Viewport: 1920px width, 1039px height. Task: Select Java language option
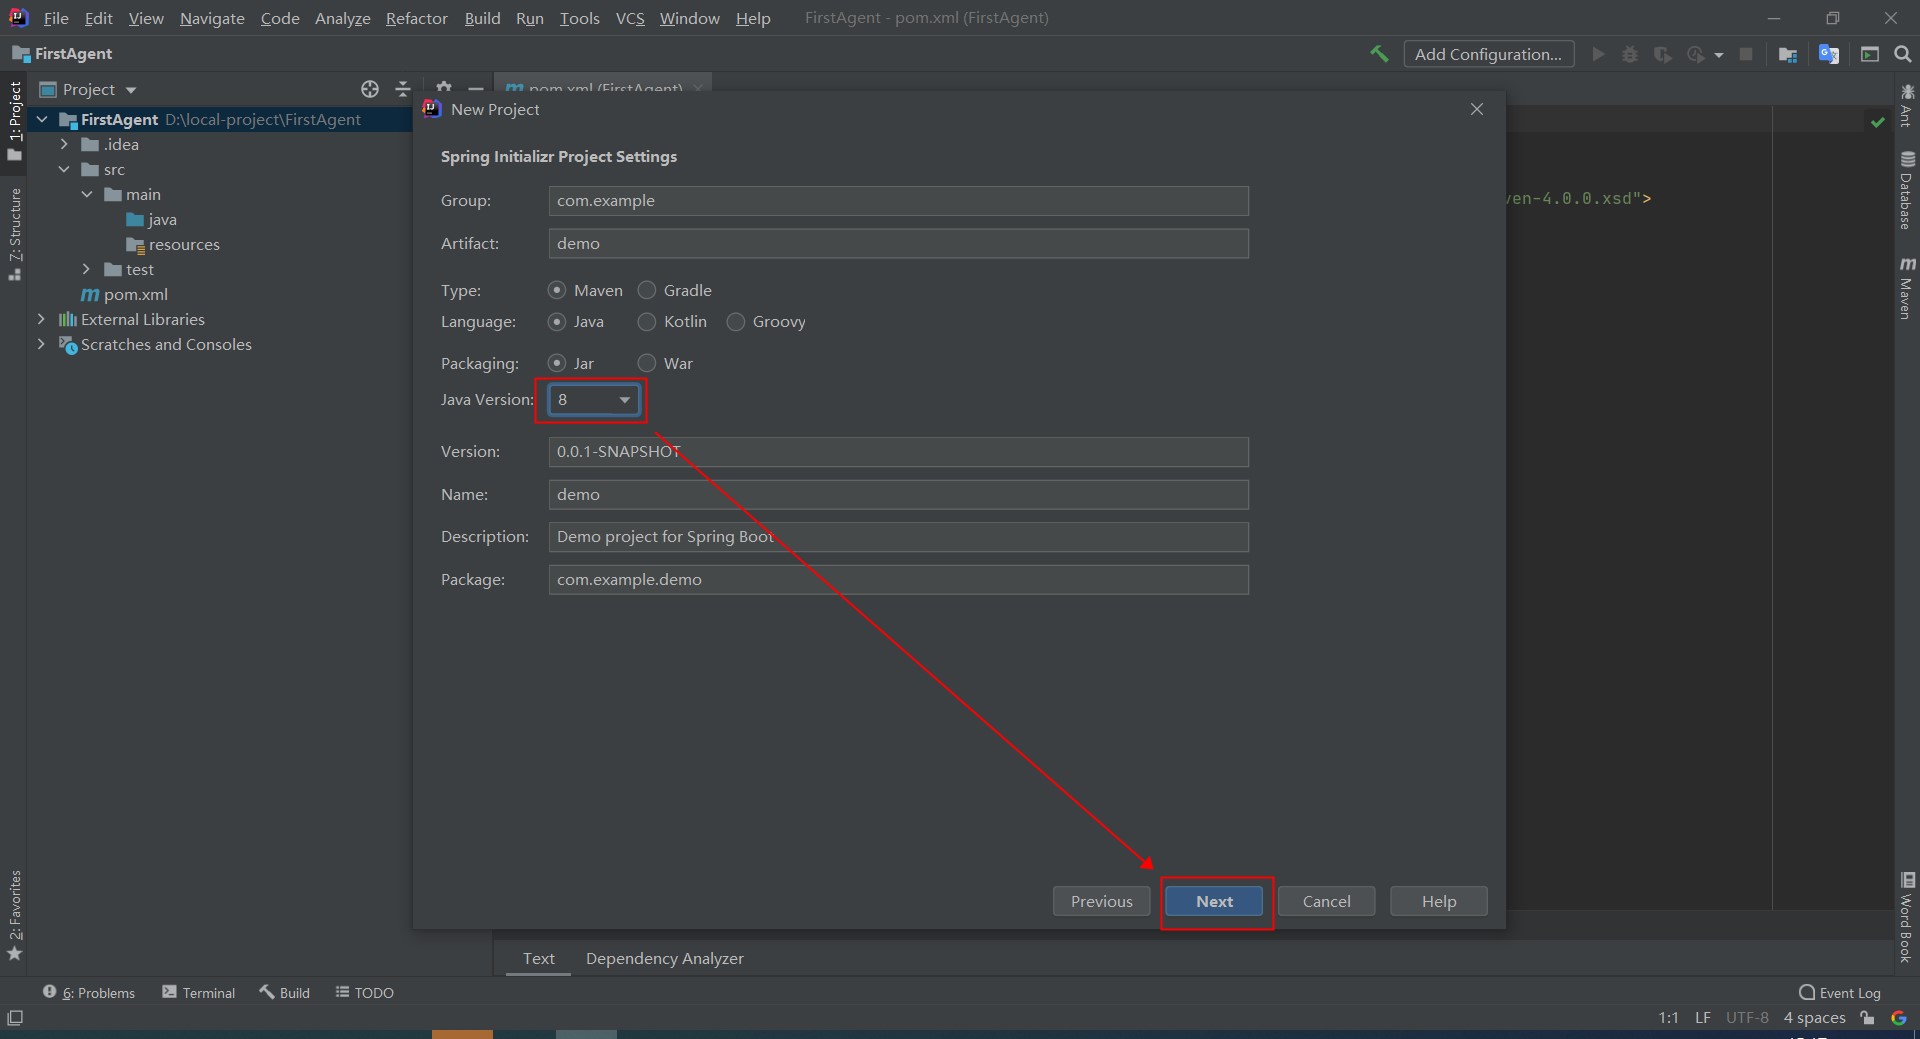[x=576, y=322]
